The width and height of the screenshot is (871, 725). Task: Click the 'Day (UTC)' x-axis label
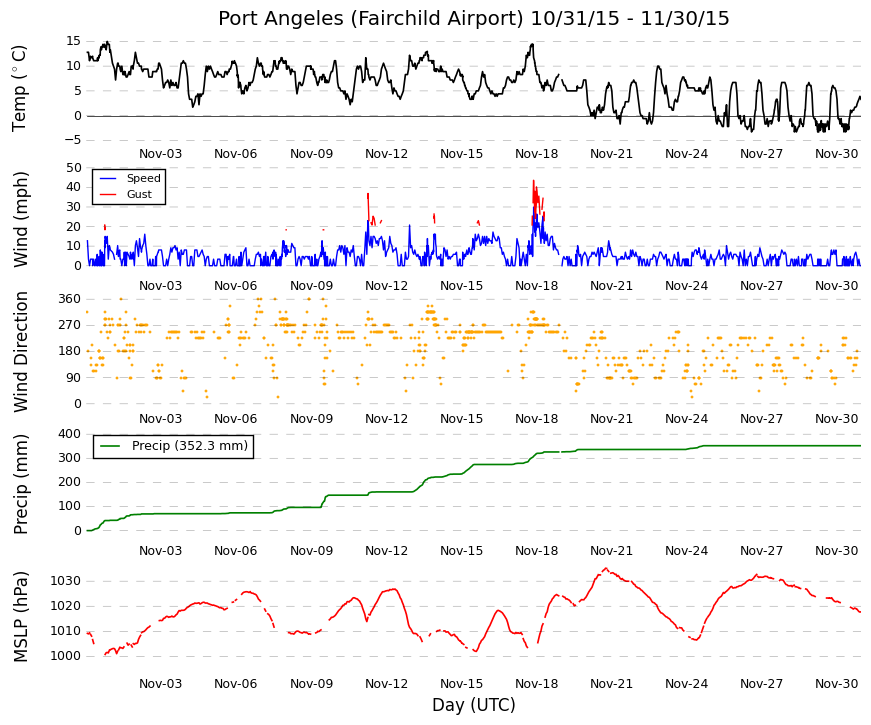(473, 705)
